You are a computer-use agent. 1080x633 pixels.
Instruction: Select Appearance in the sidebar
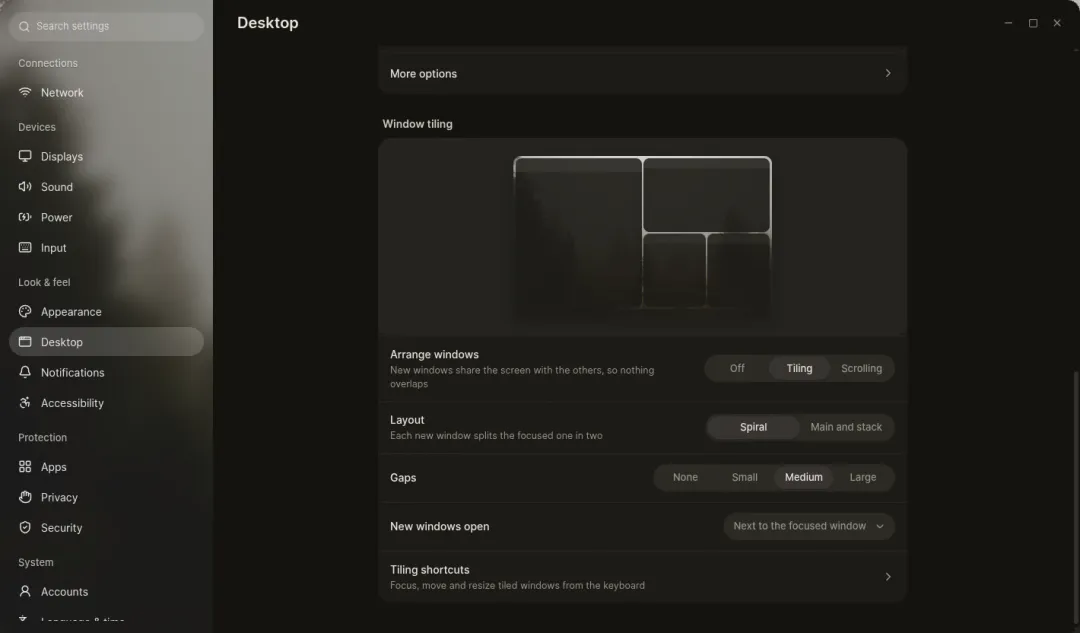tap(106, 311)
